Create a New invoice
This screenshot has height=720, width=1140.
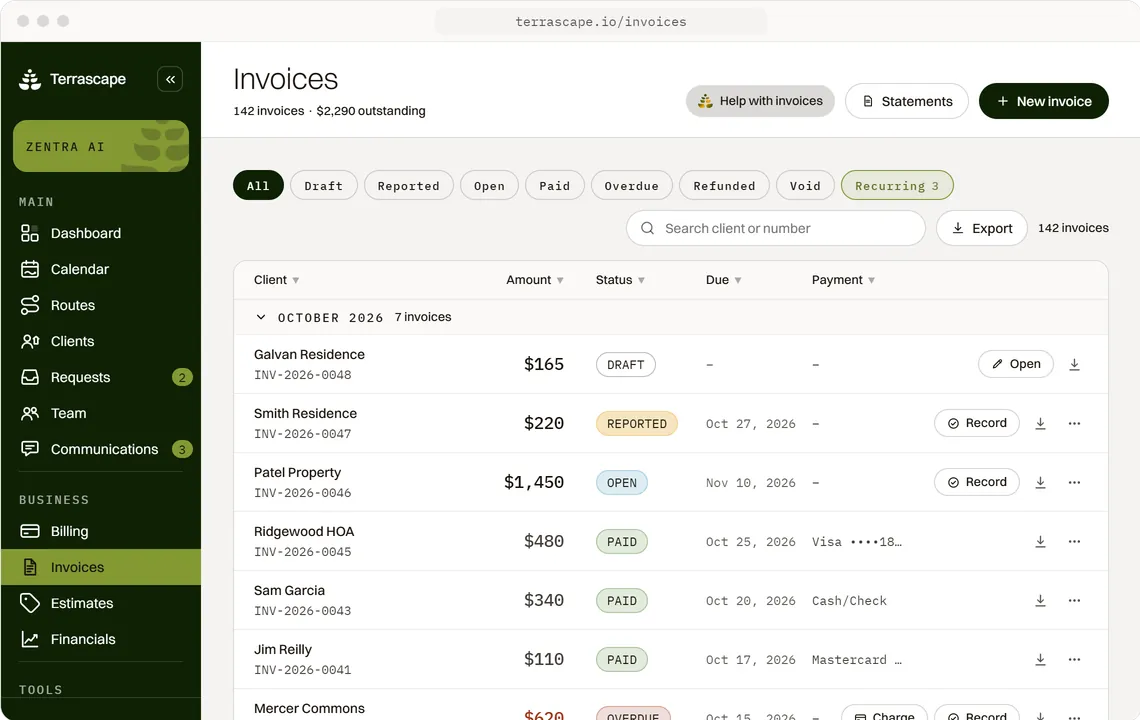coord(1043,101)
